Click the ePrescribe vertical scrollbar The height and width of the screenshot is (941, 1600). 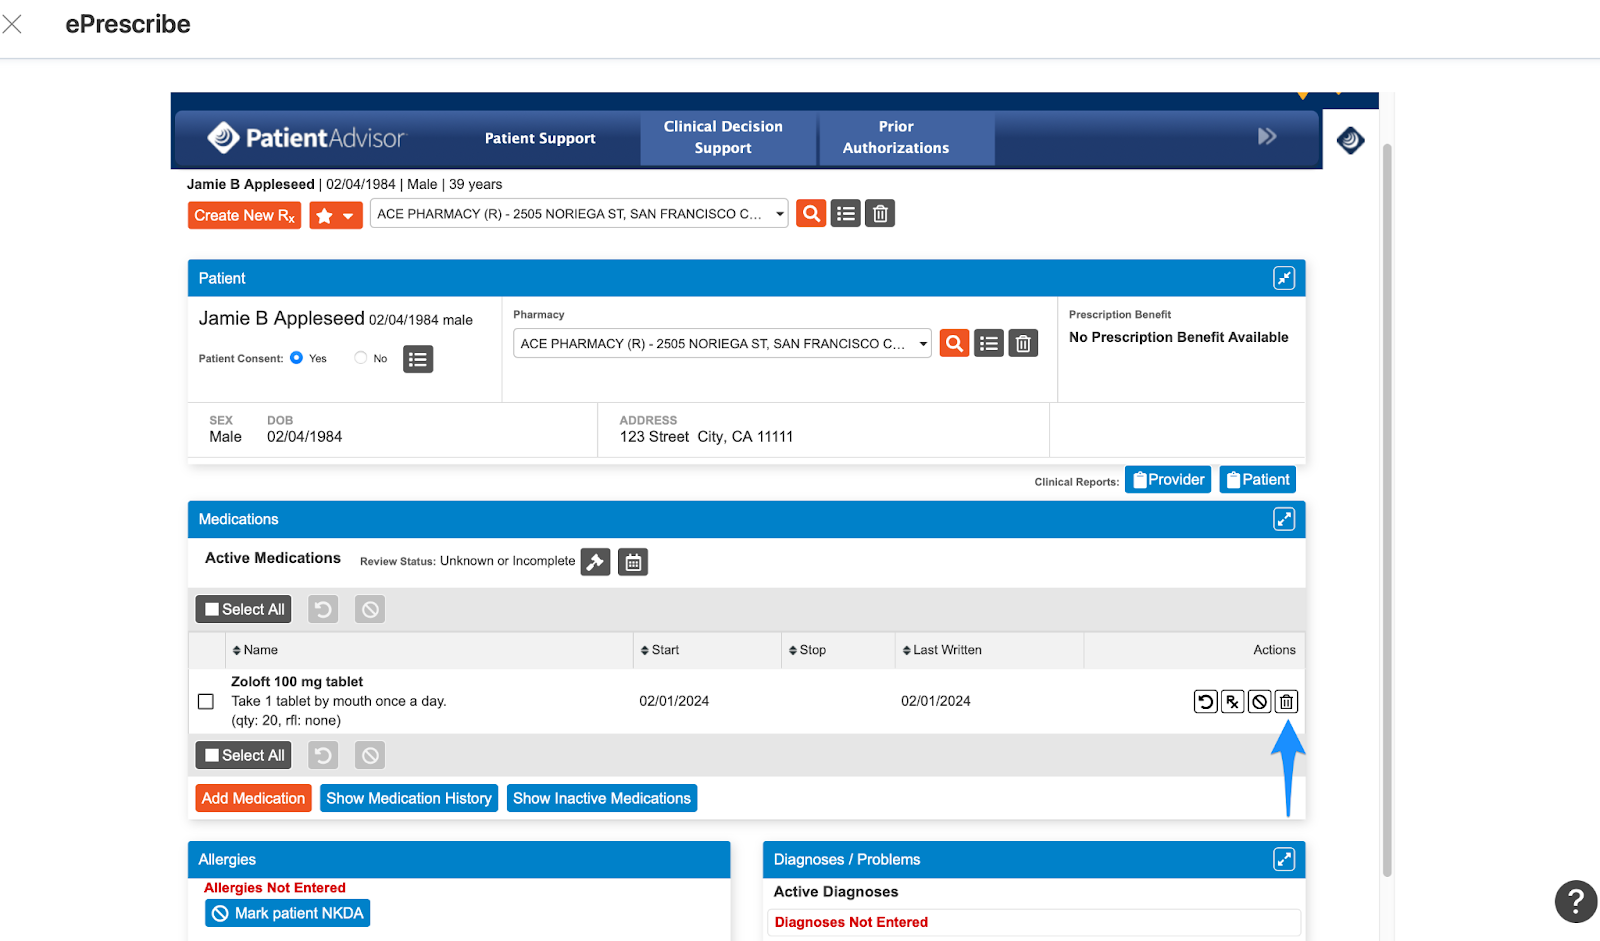pos(1387,510)
